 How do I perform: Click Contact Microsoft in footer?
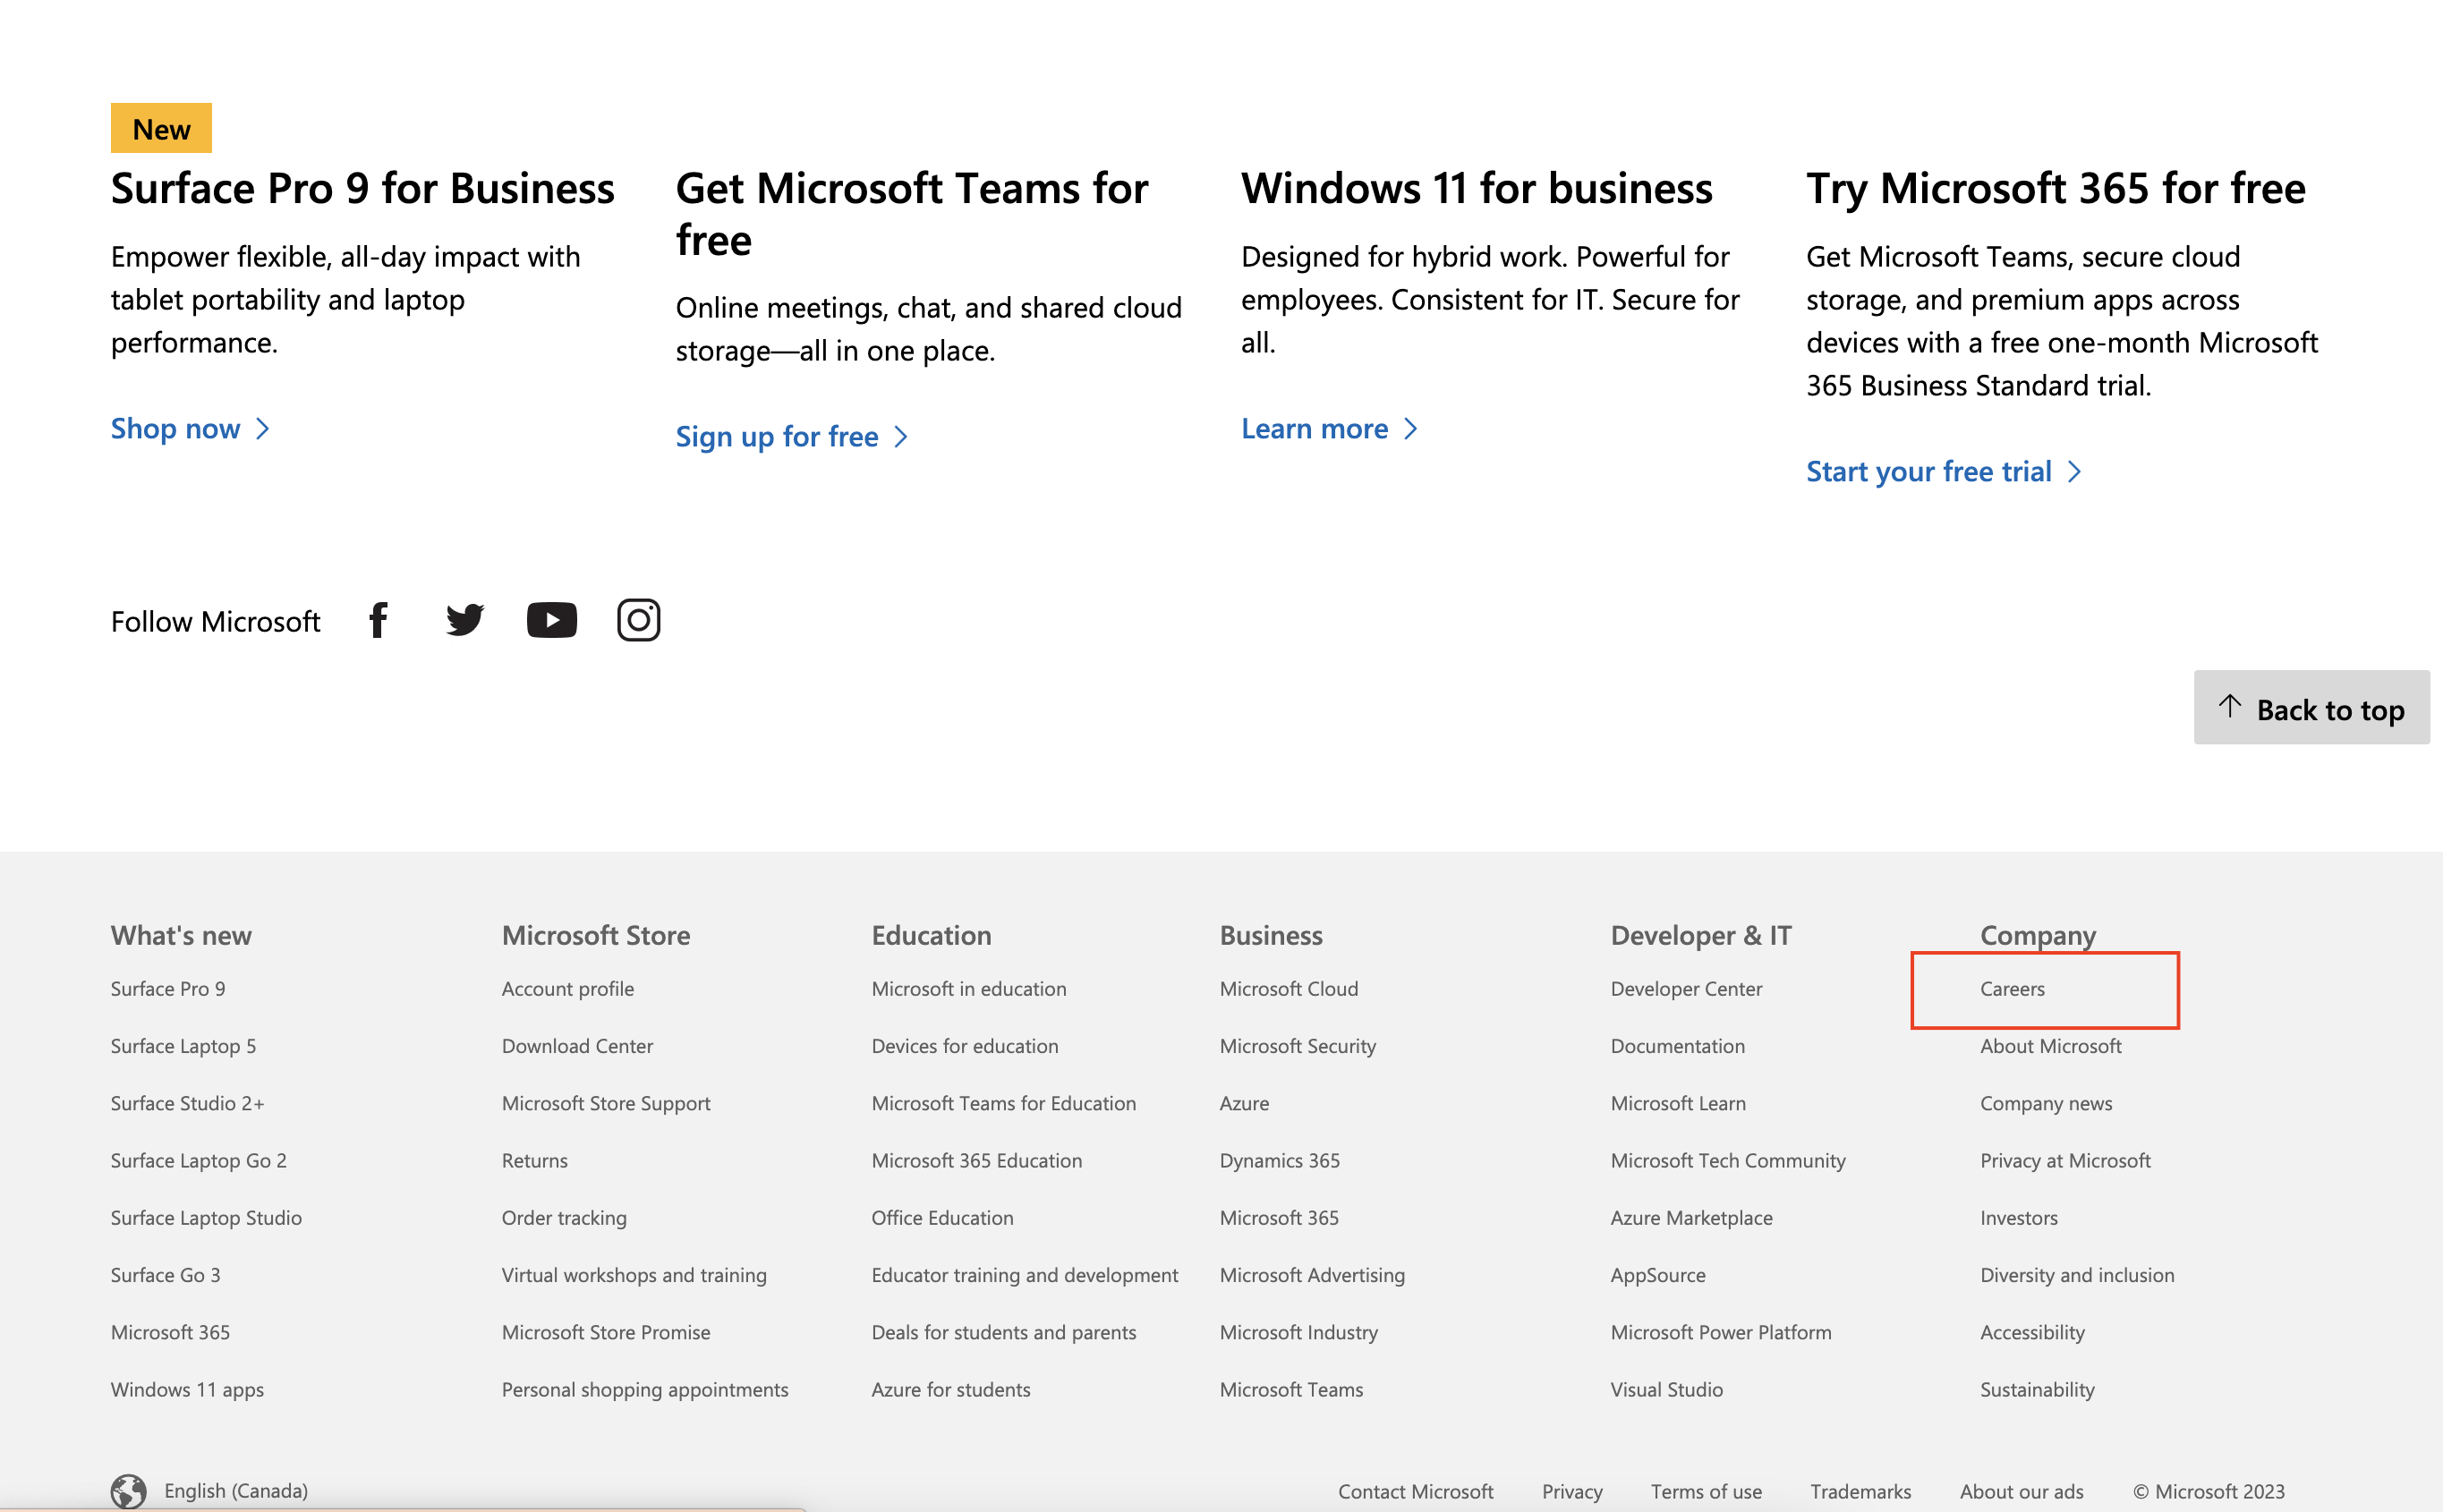[1415, 1491]
